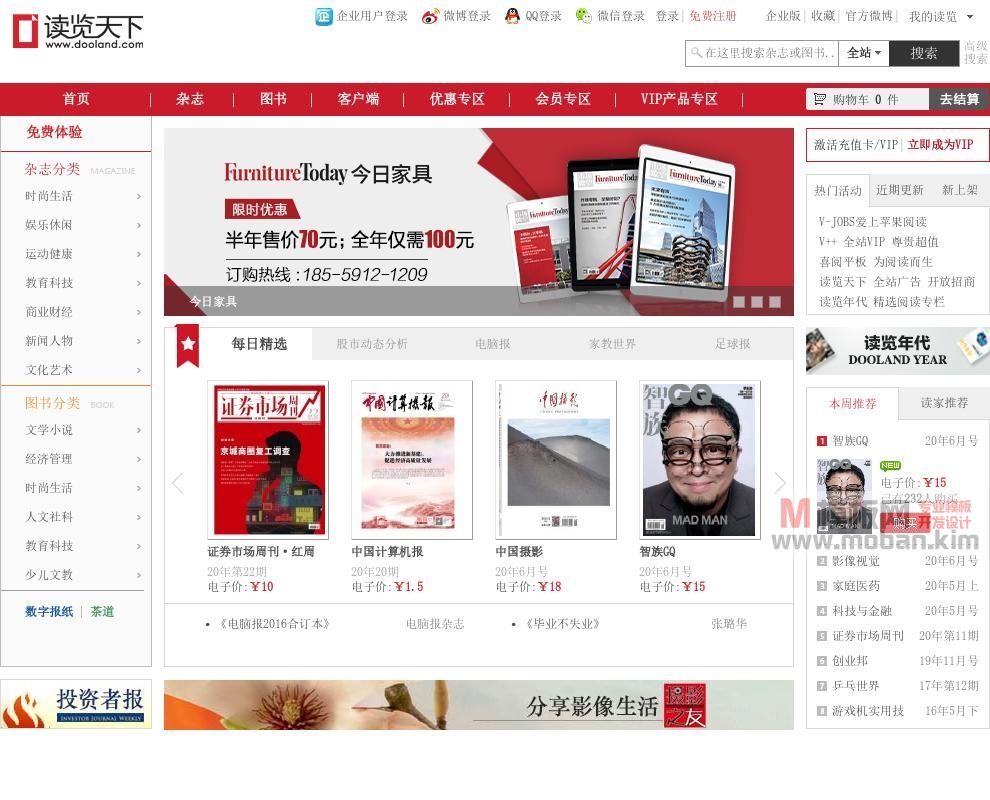
Task: Select the second banner slide indicator square
Action: point(757,302)
